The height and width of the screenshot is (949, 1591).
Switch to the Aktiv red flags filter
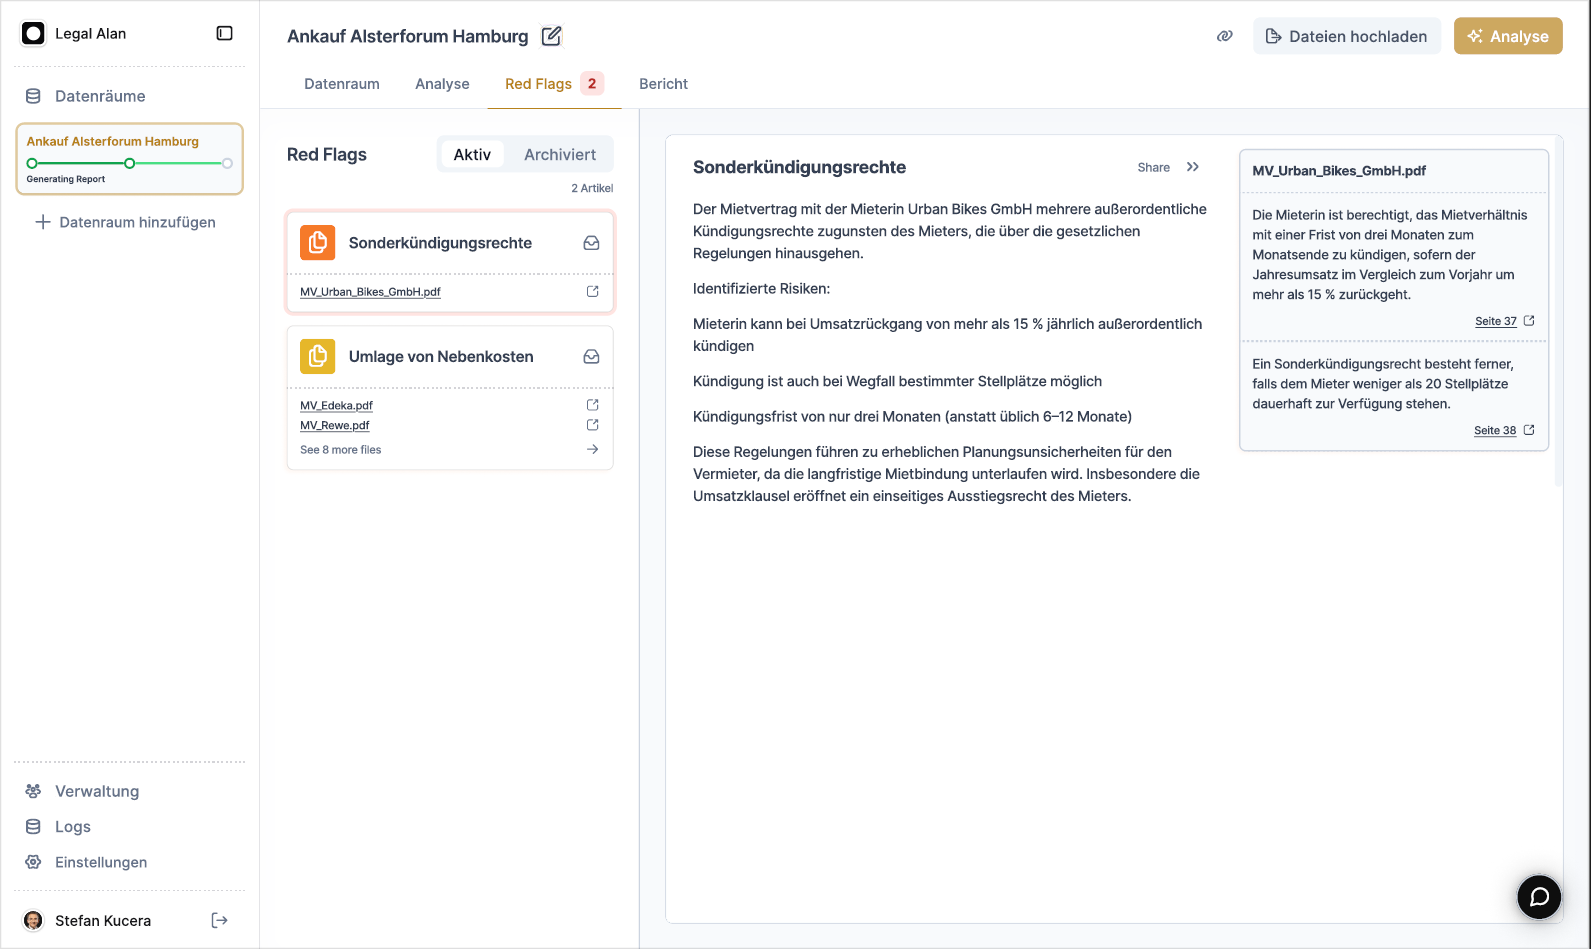472,155
